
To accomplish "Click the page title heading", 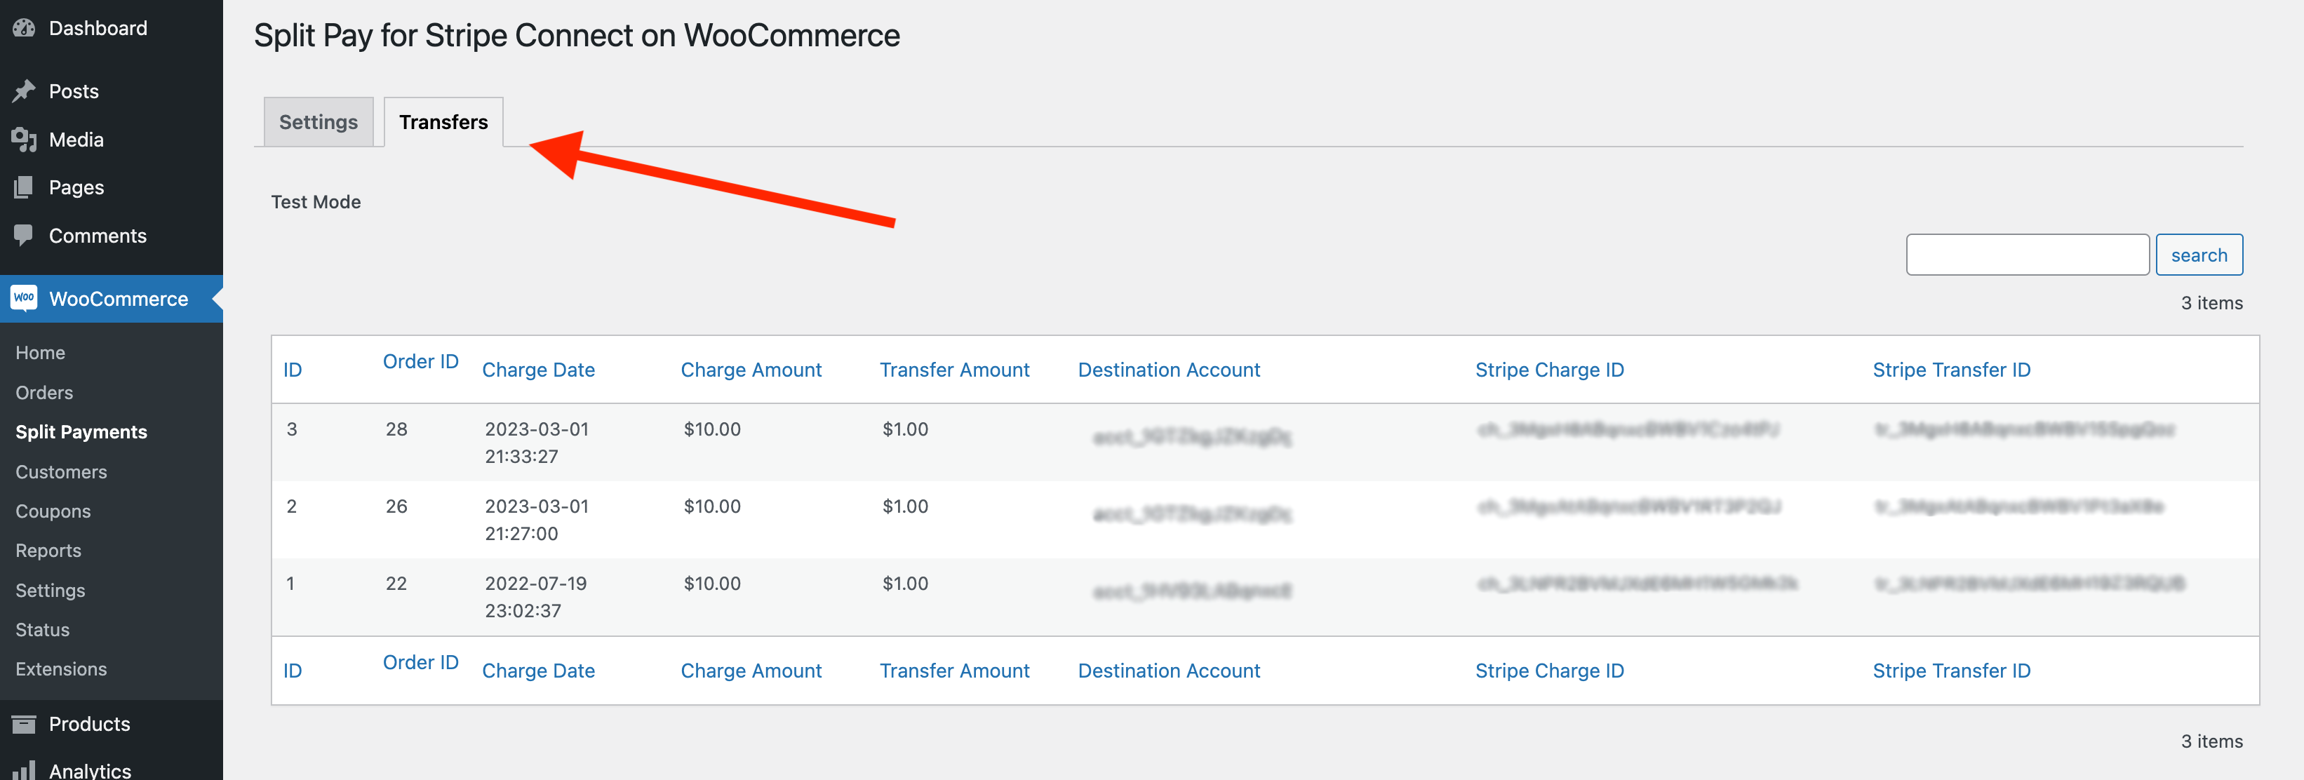I will click(577, 35).
